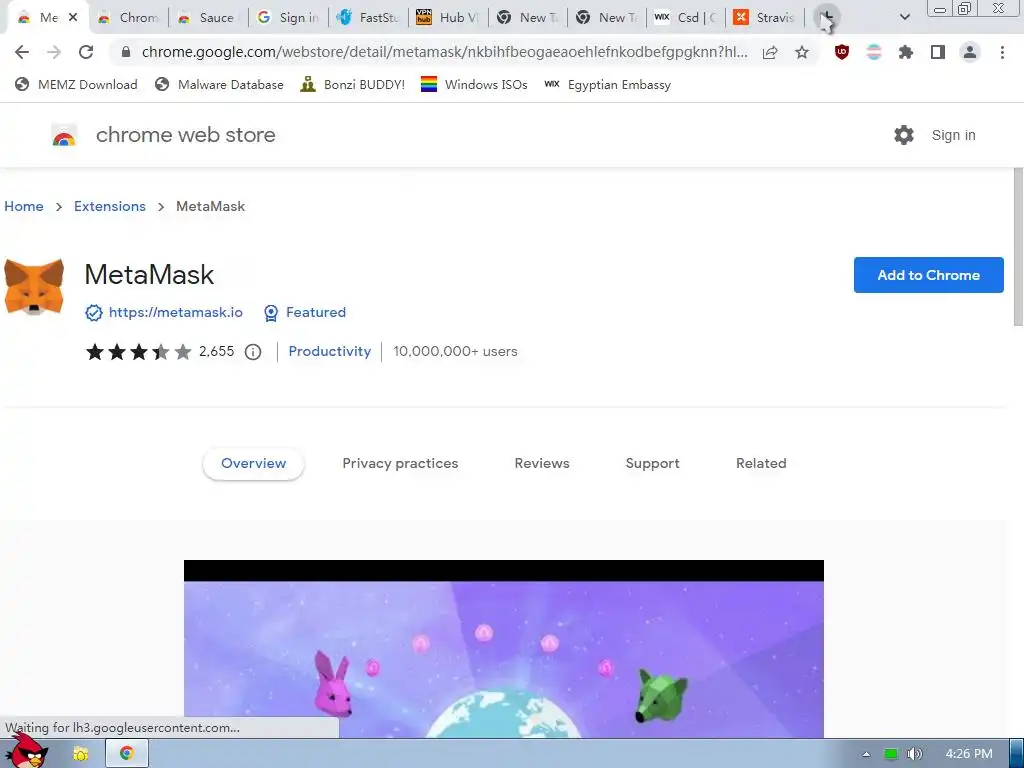
Task: Switch to the Google Sign in tab
Action: point(288,18)
